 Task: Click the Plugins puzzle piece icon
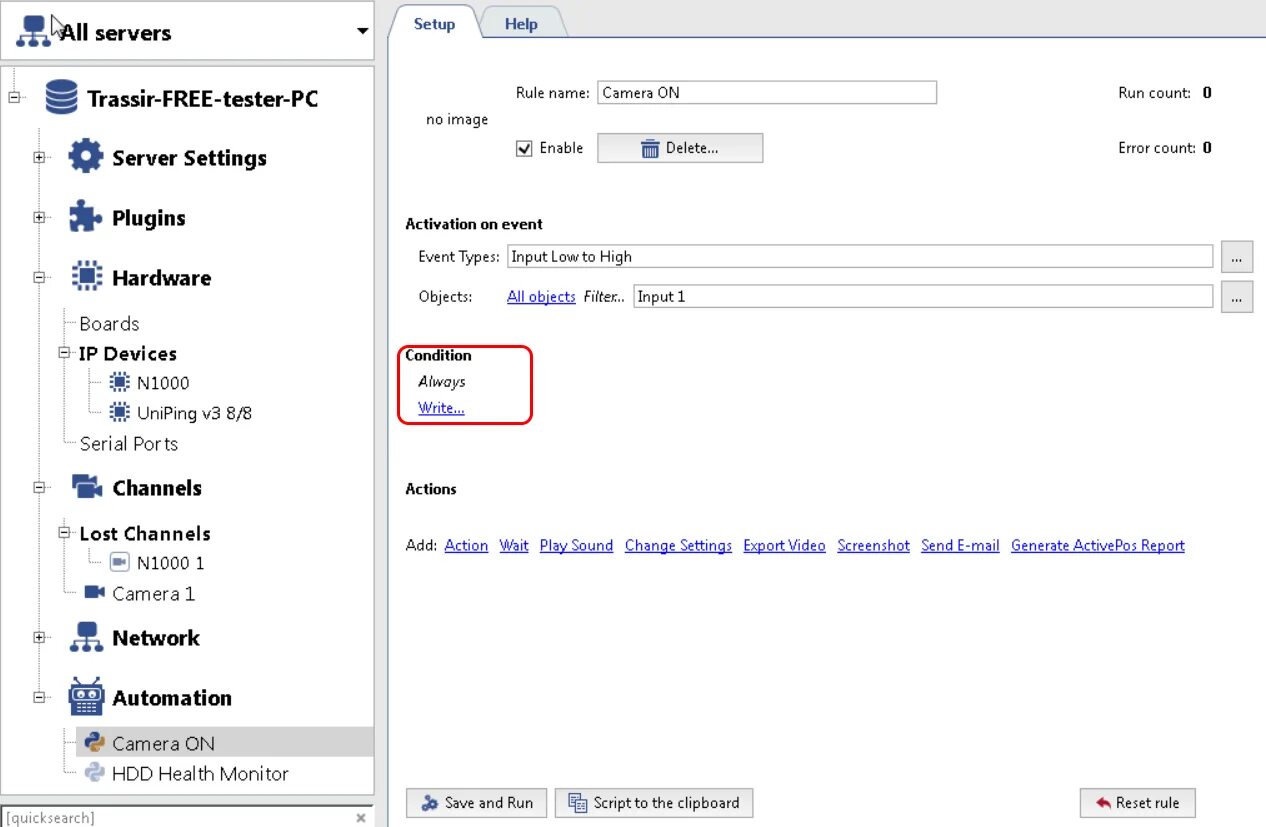point(85,217)
